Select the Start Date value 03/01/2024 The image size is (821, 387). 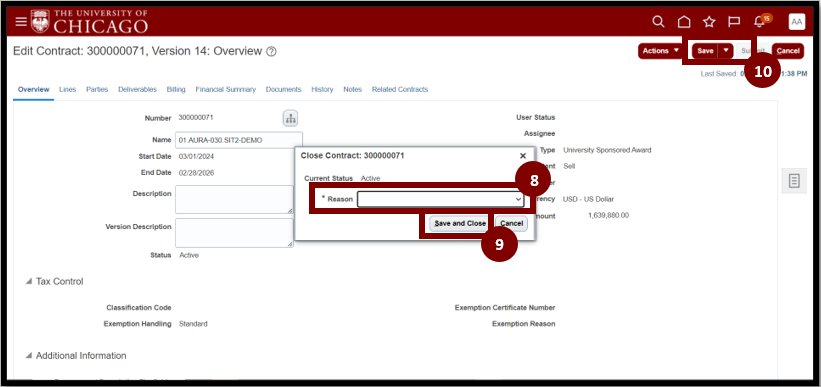click(x=196, y=157)
